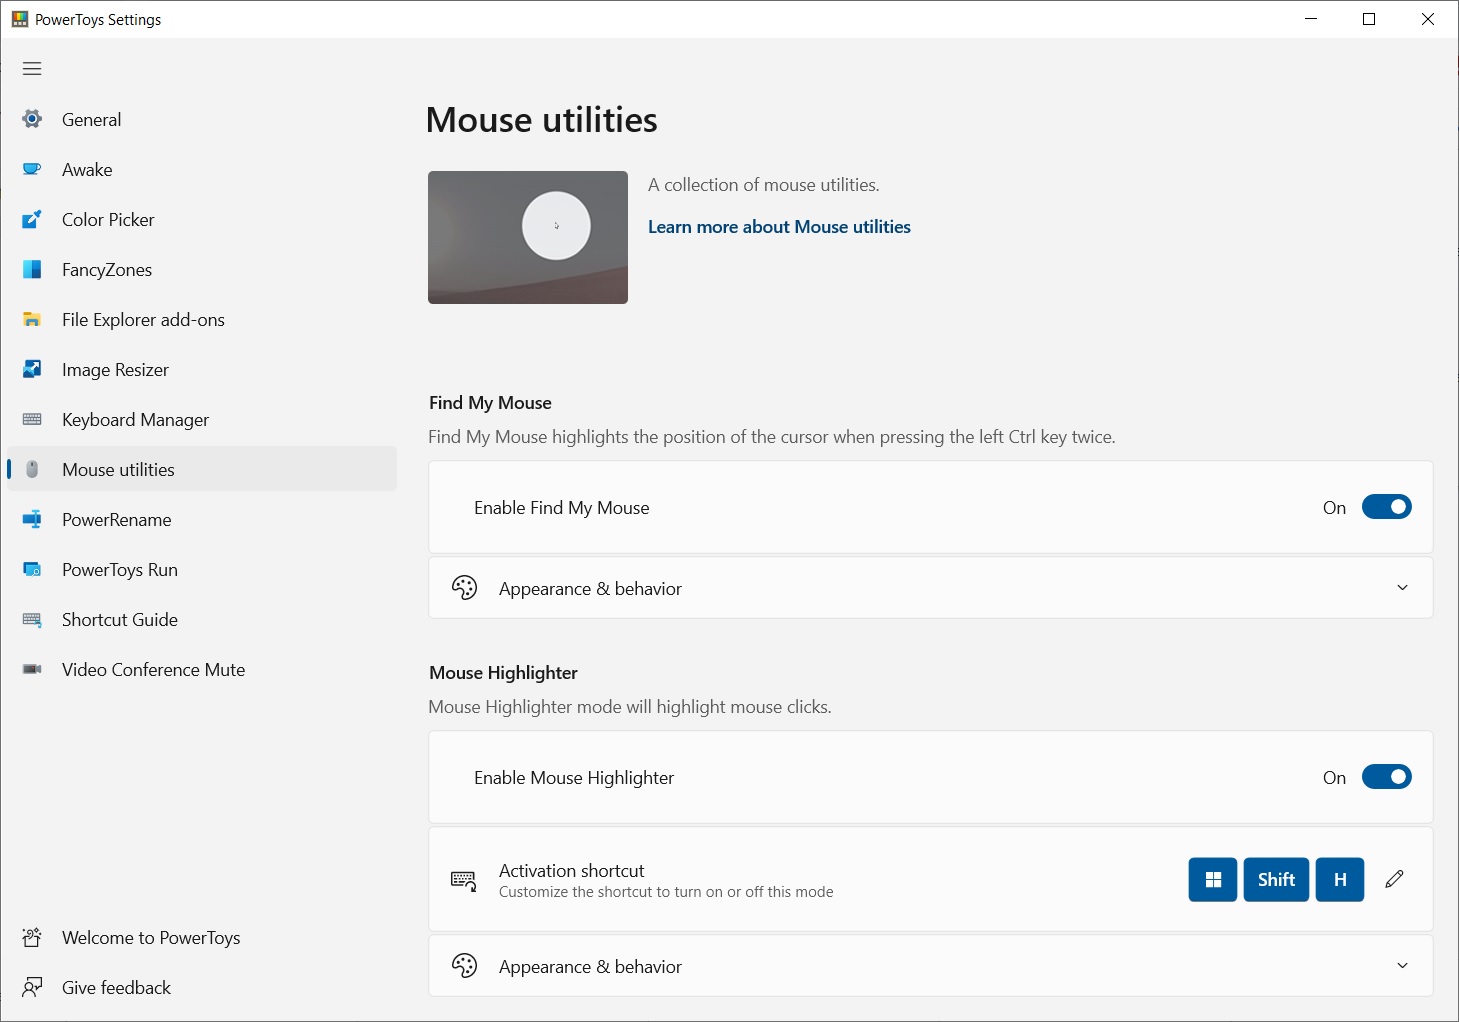Expand Find My Mouse Appearance & behavior
The image size is (1459, 1022).
pos(1402,588)
